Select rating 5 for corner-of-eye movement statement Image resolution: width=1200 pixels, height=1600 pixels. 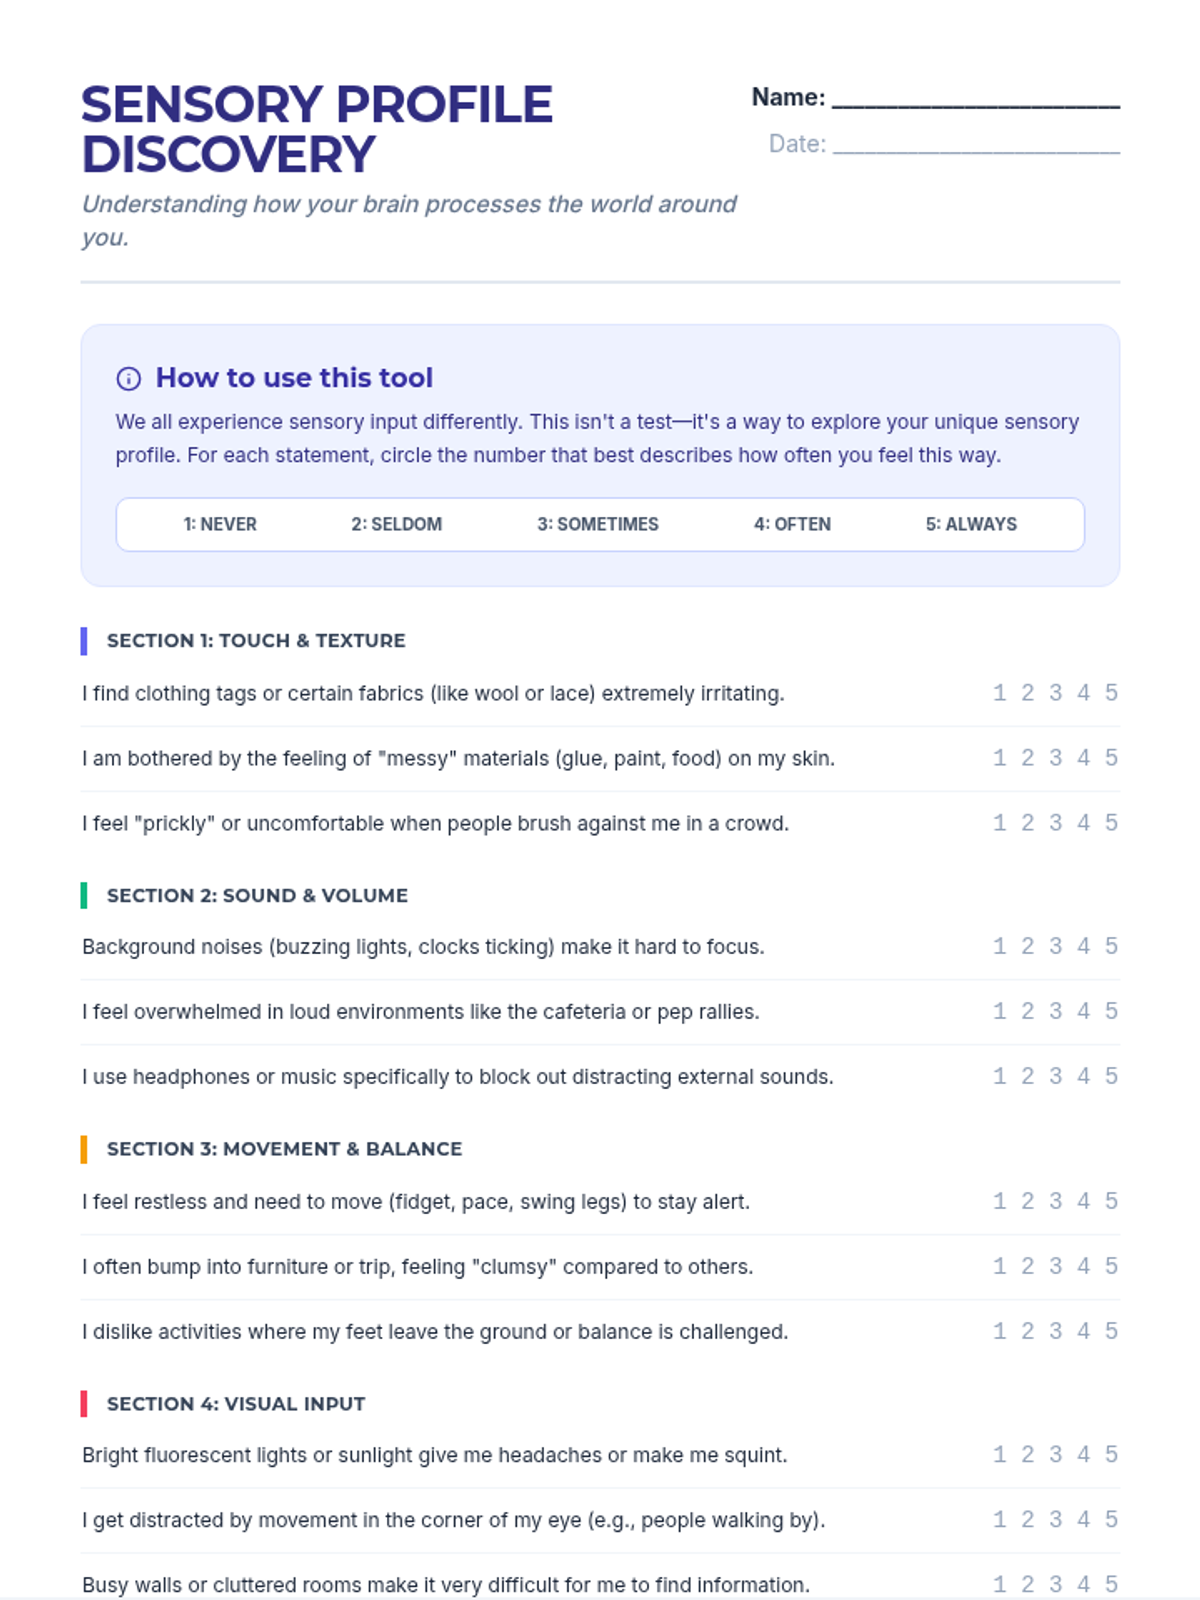pos(1111,1520)
